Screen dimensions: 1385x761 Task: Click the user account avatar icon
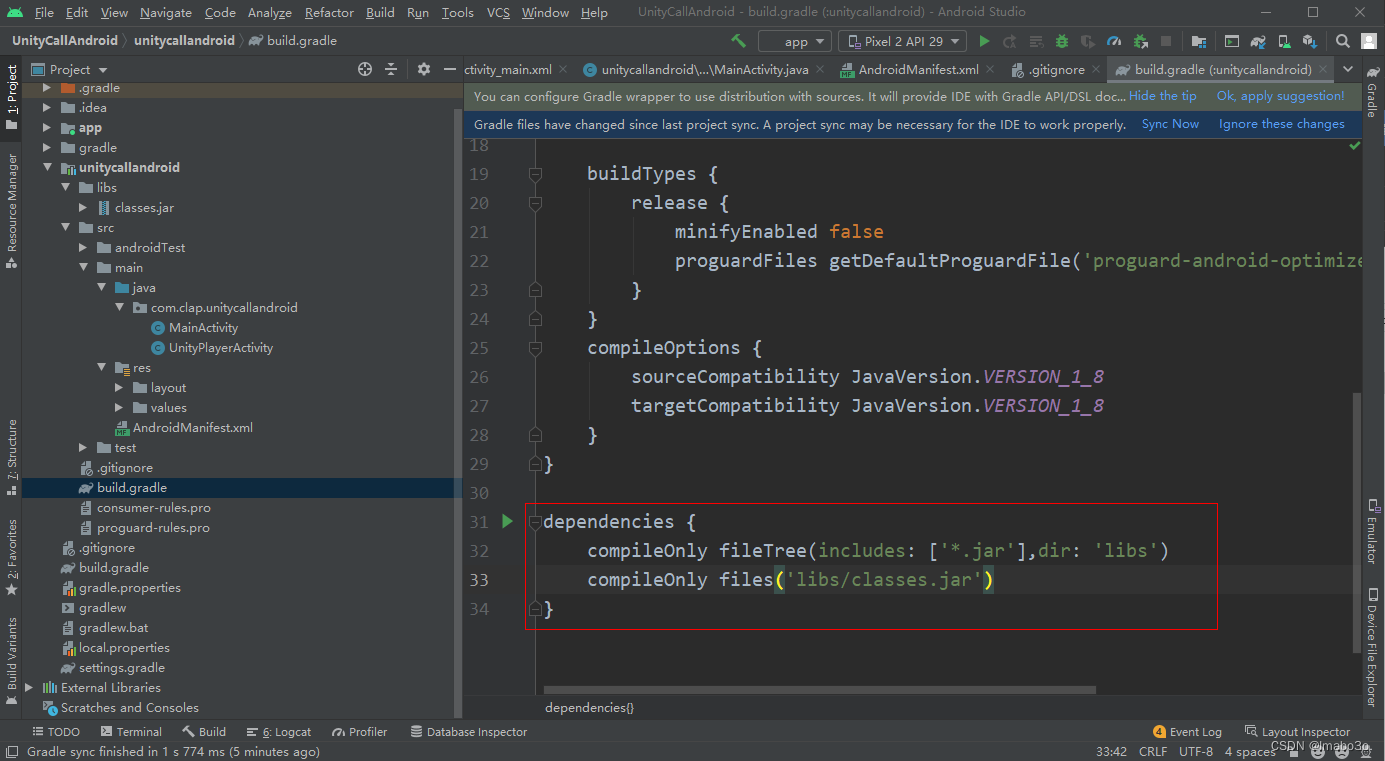(1369, 41)
